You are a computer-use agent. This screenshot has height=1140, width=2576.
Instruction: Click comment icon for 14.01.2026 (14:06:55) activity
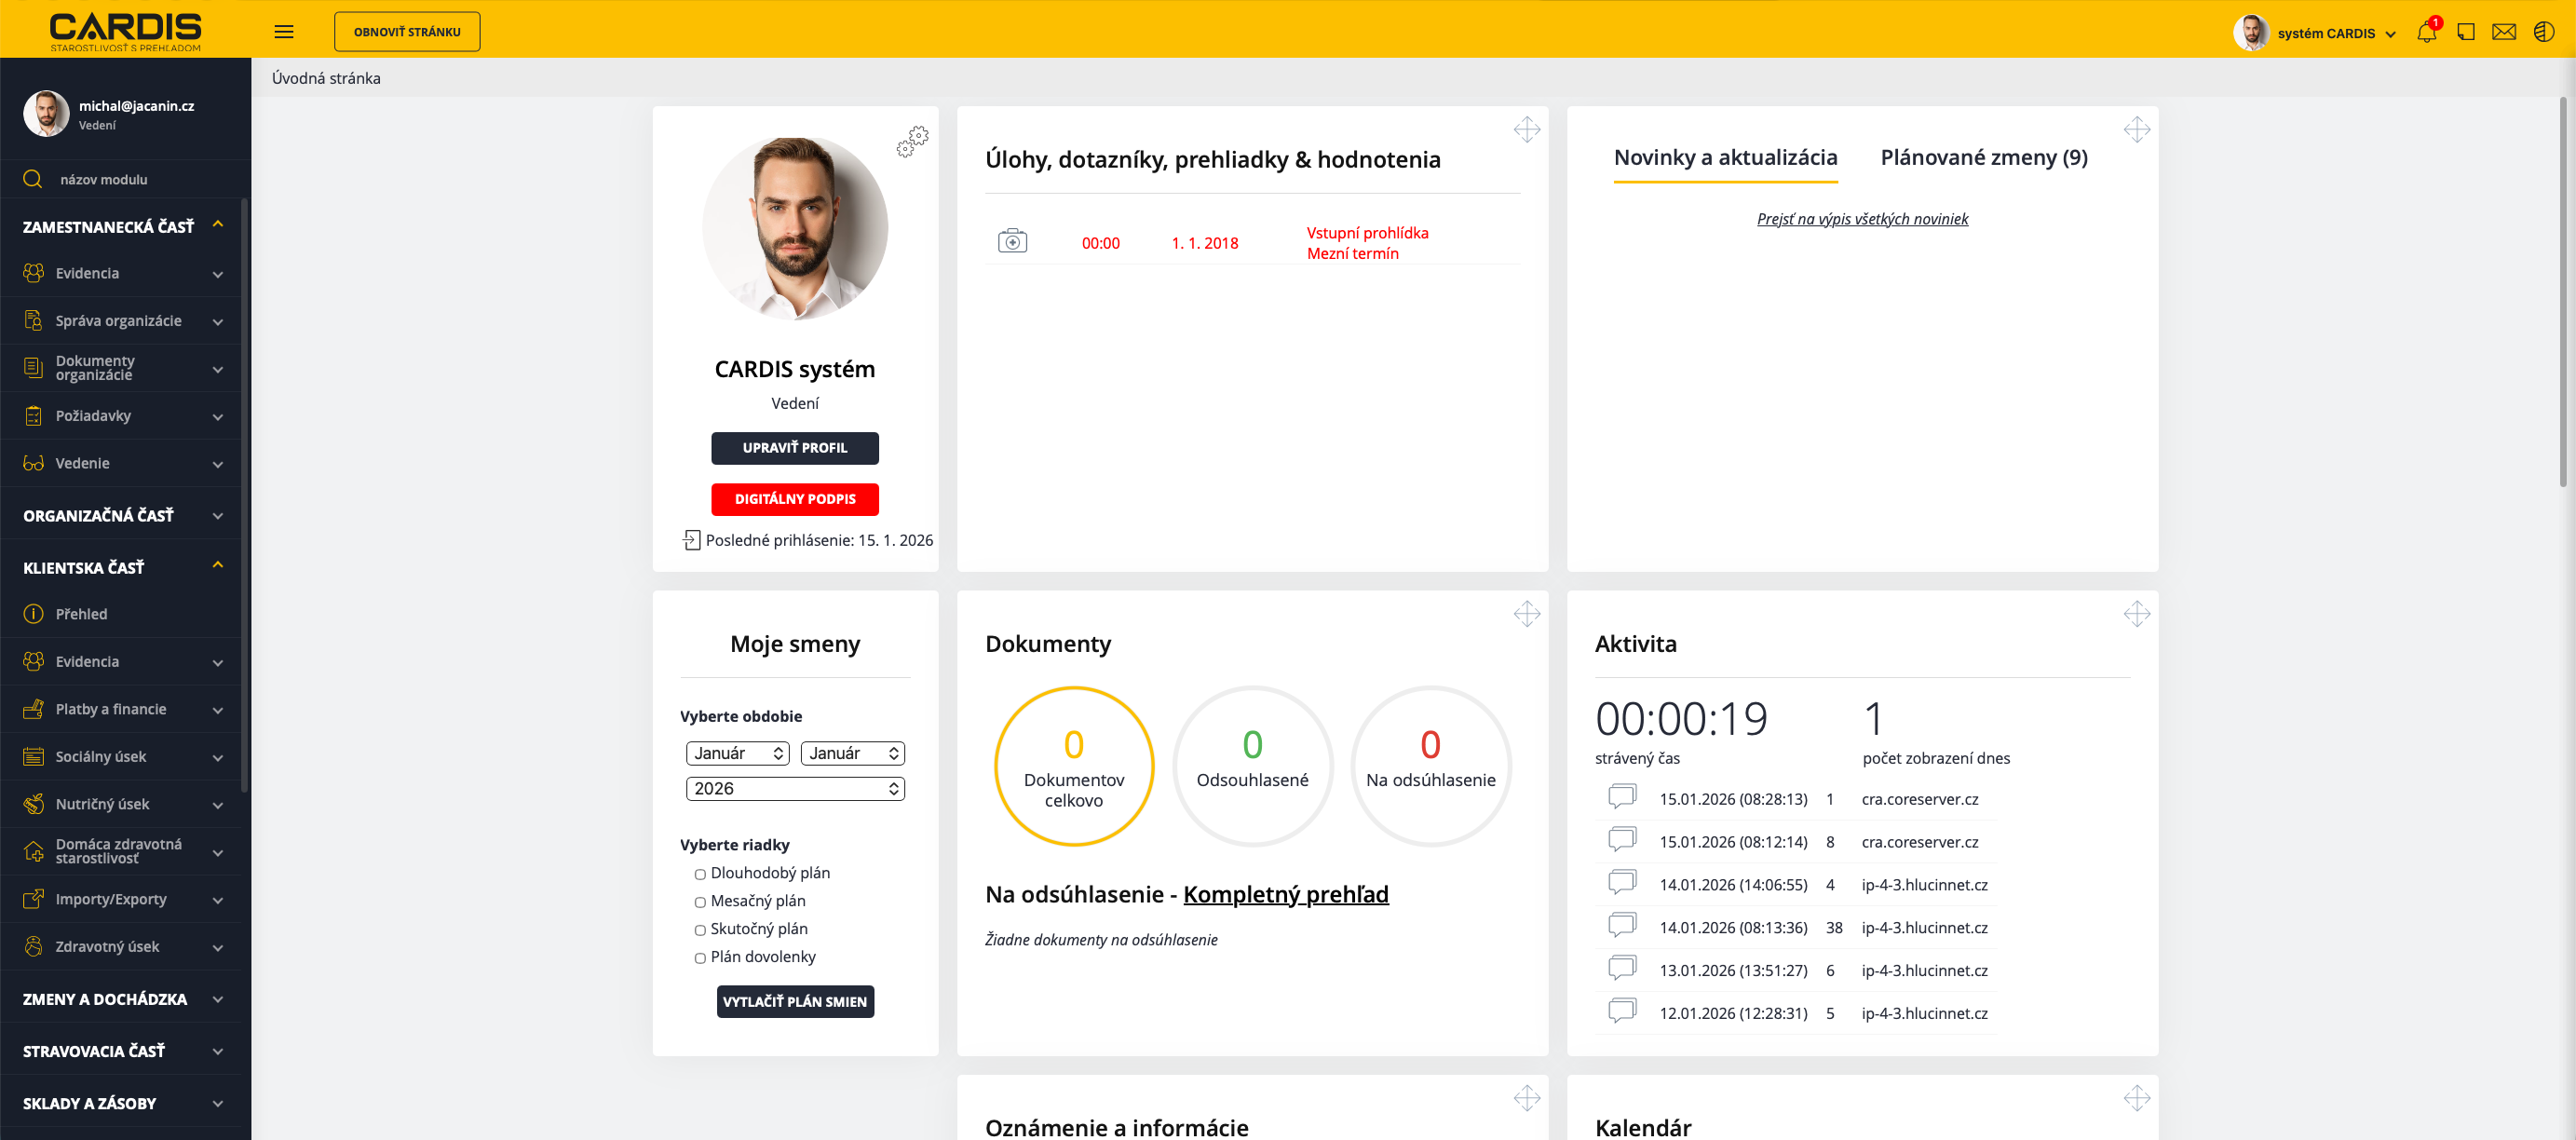point(1622,883)
